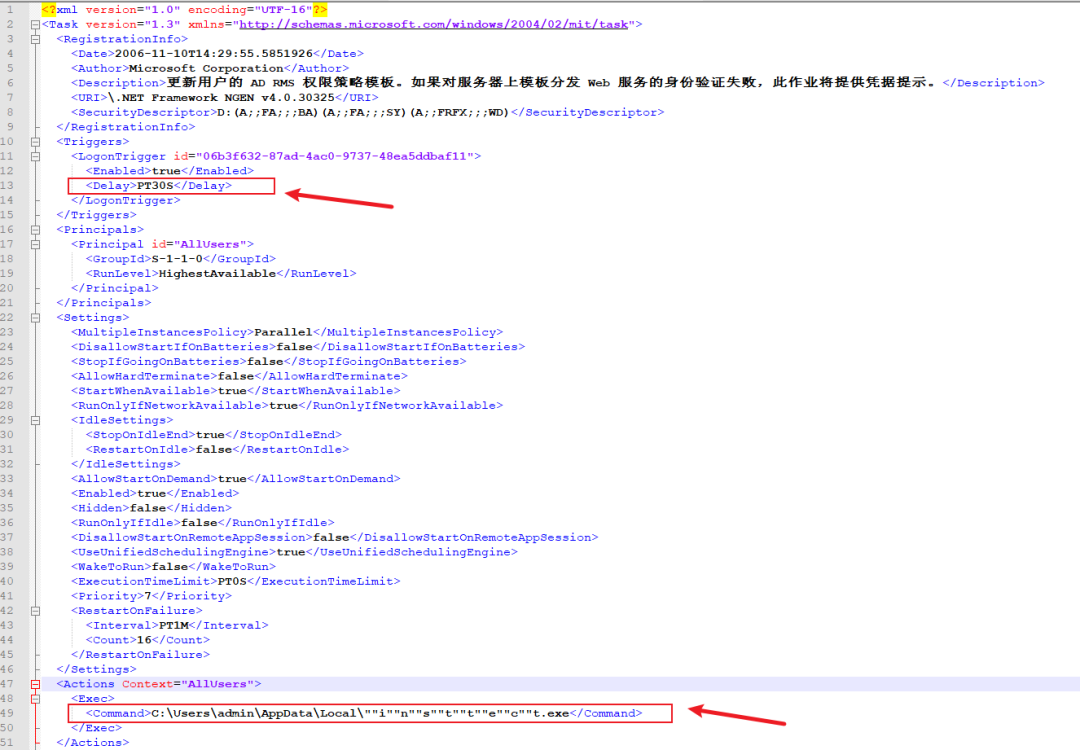
Task: Collapse the Exec block fold marker
Action: click(x=35, y=699)
